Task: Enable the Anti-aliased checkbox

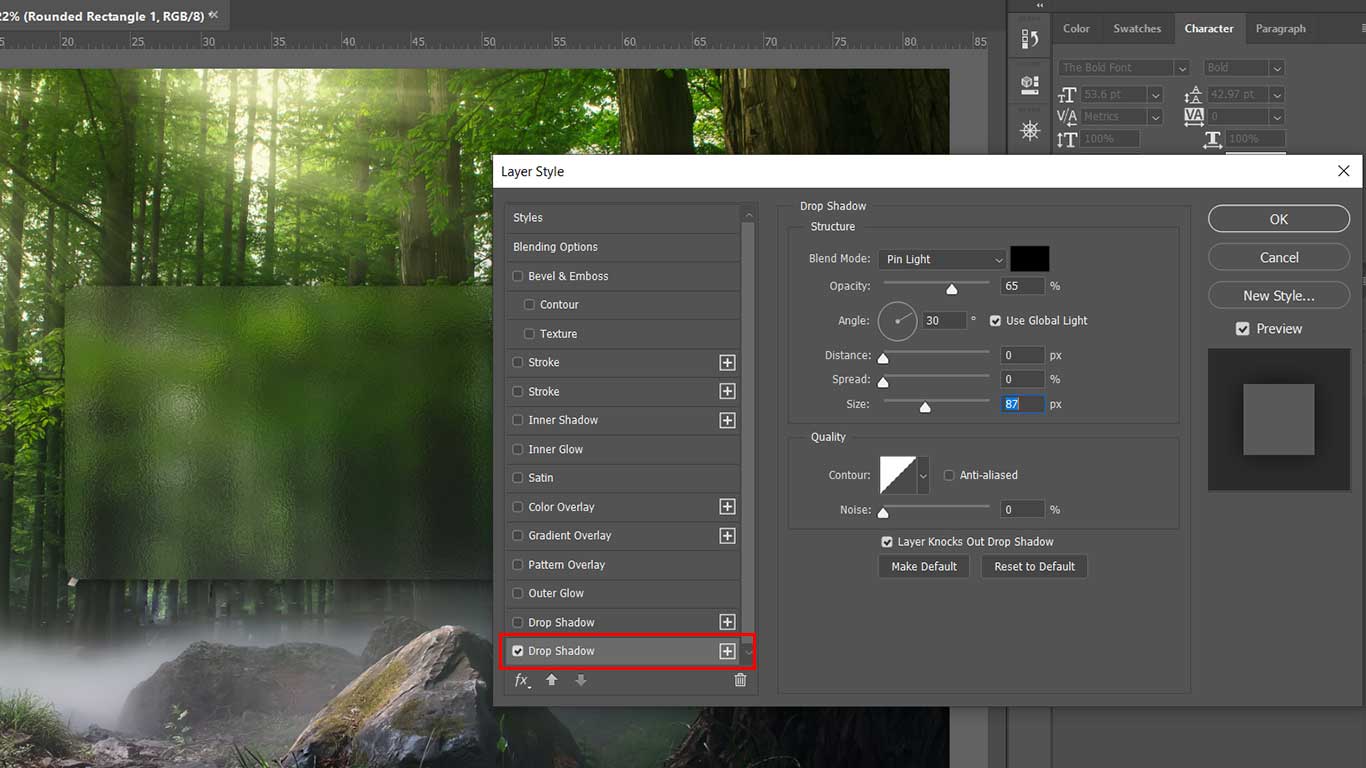Action: [x=949, y=475]
